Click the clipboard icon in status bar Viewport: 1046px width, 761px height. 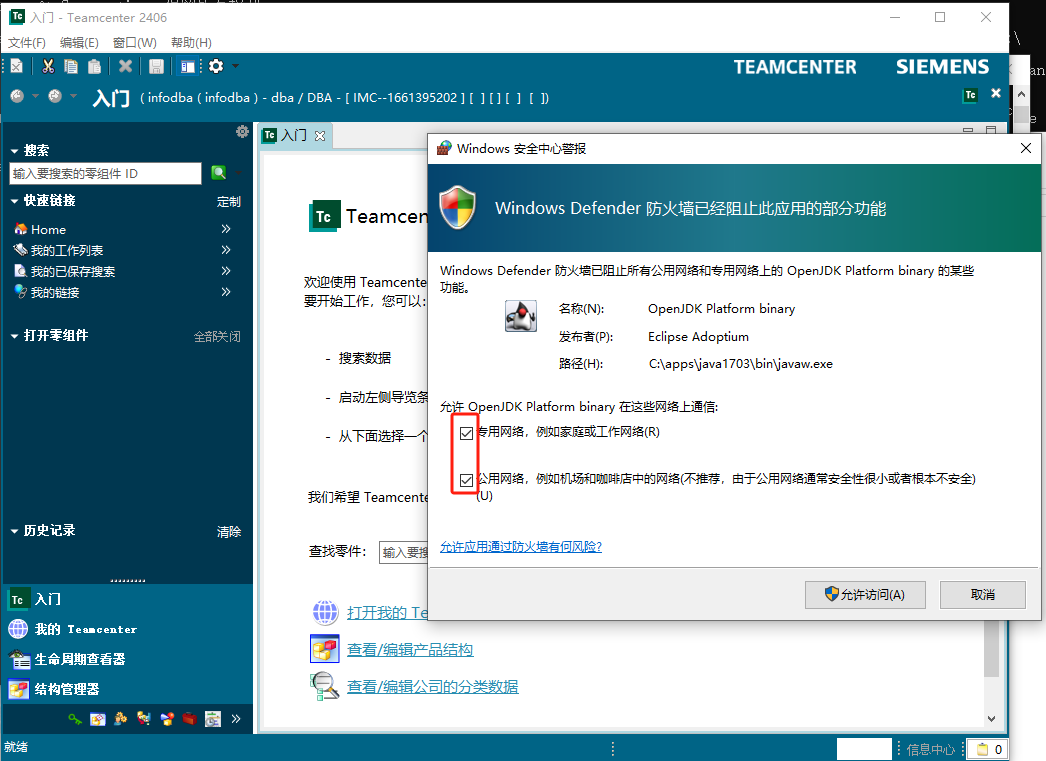coord(982,749)
